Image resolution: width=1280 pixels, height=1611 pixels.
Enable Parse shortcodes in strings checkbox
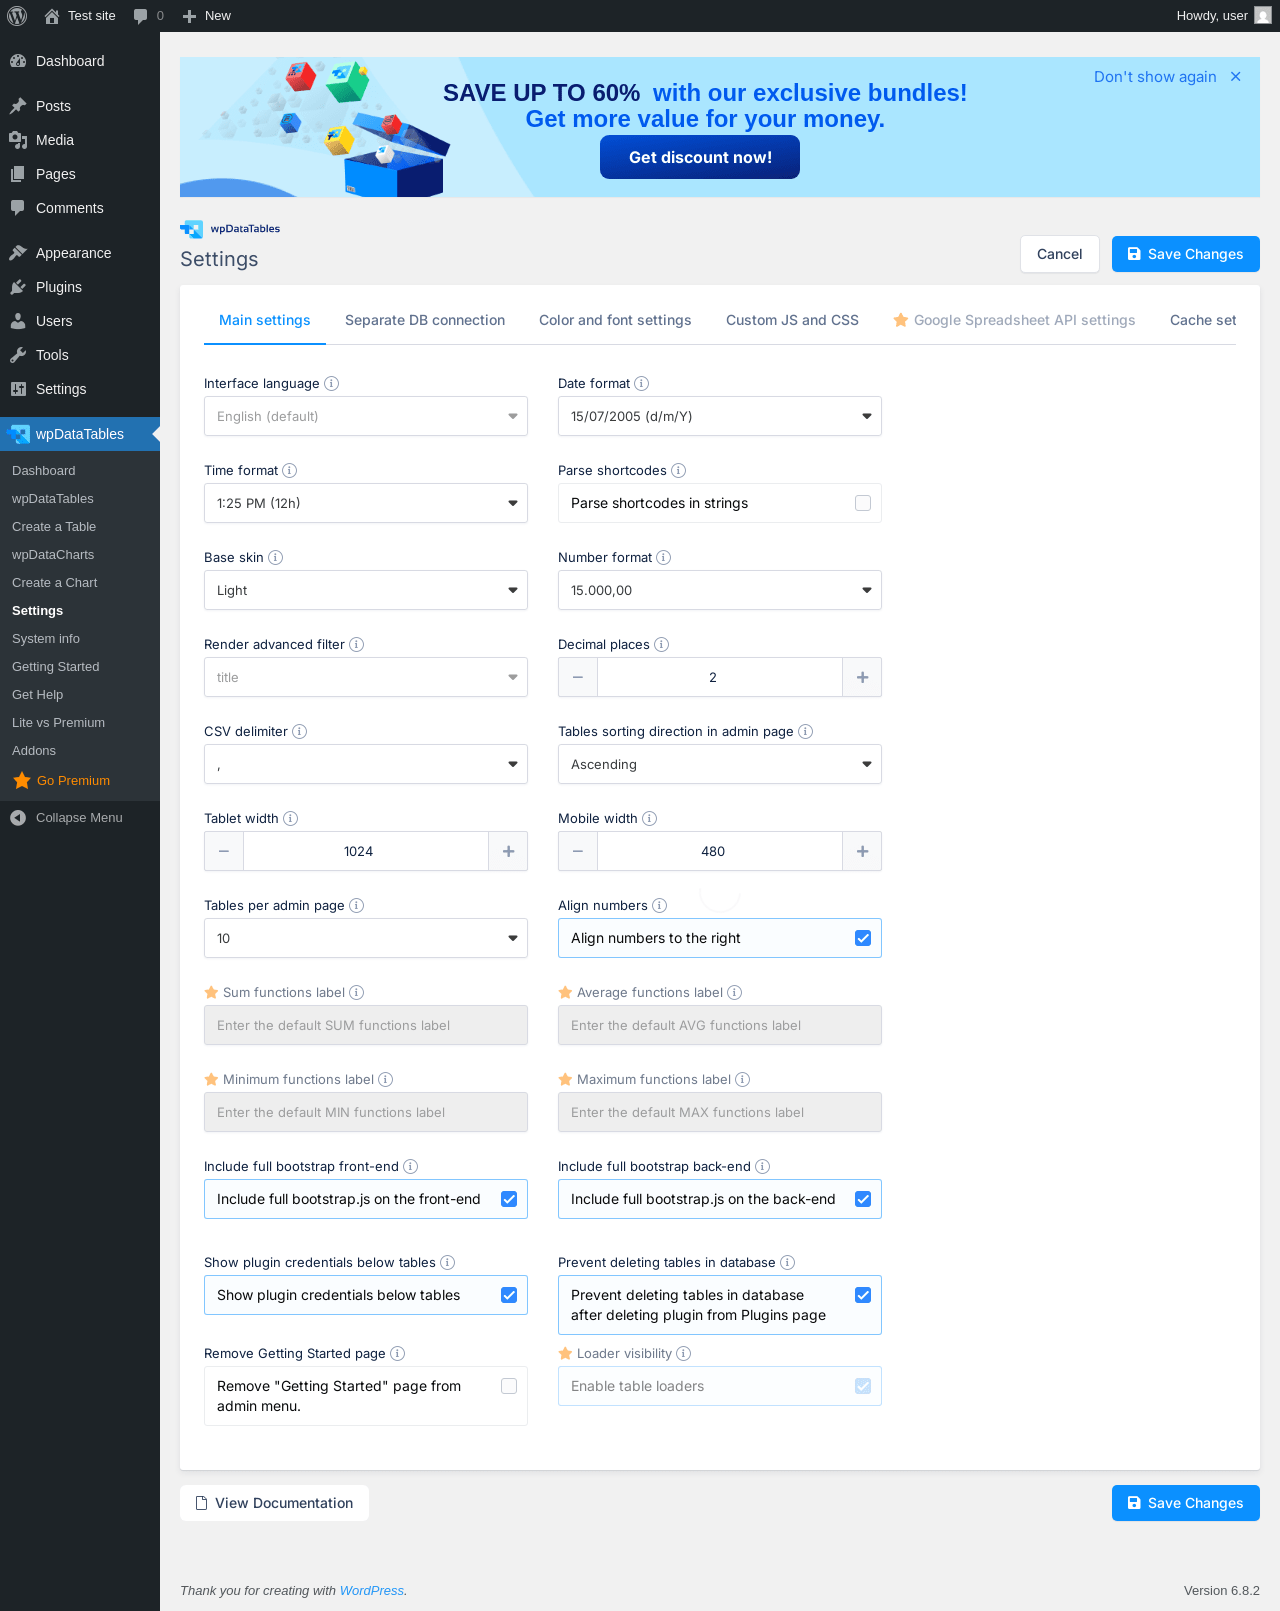click(863, 503)
